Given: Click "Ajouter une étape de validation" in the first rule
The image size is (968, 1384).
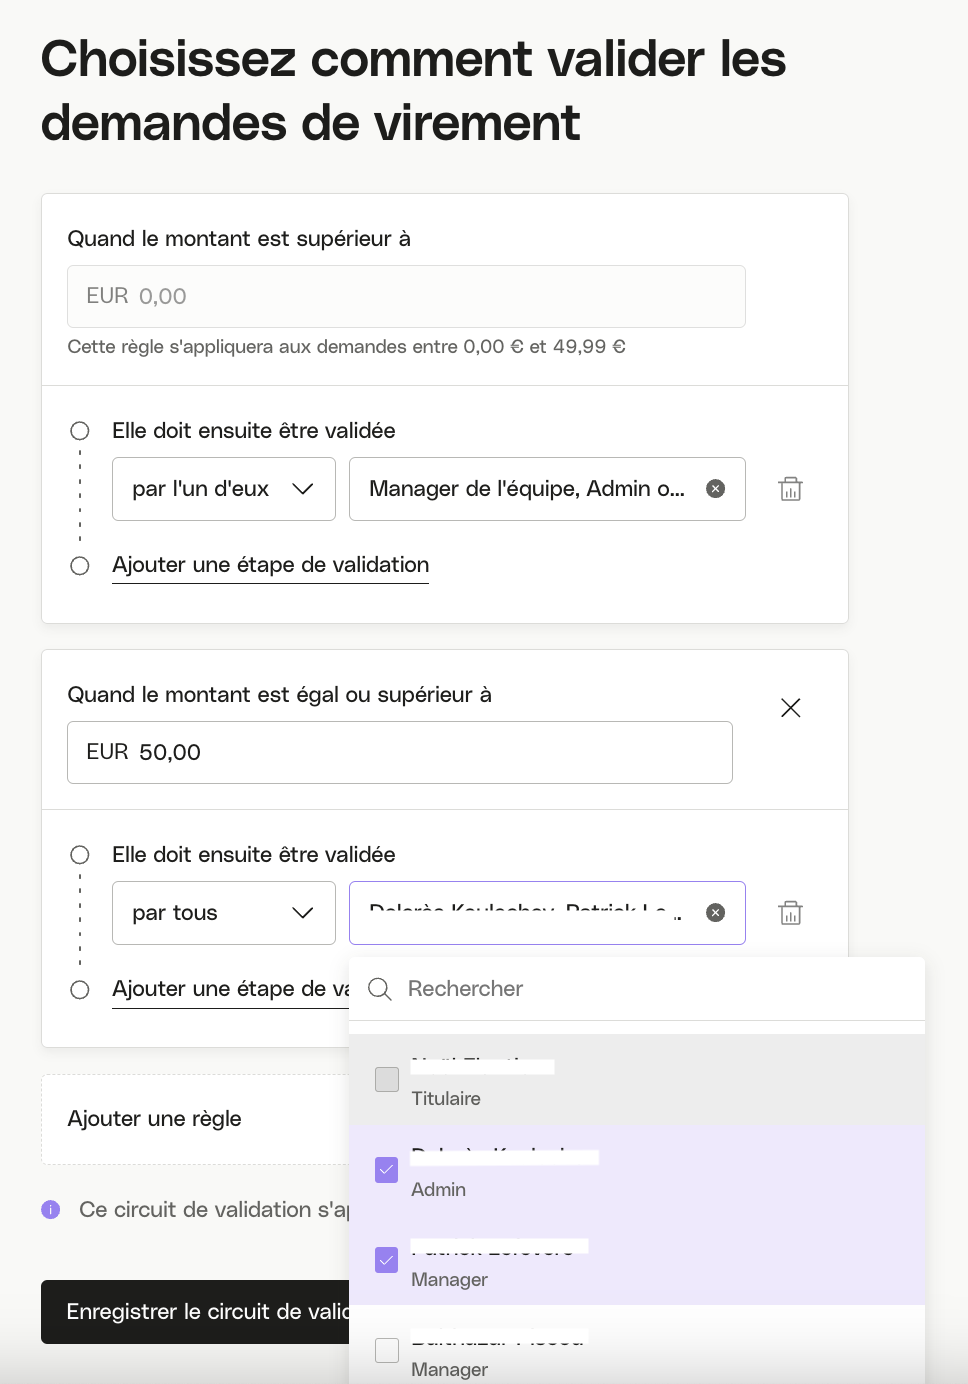Looking at the screenshot, I should pos(270,565).
